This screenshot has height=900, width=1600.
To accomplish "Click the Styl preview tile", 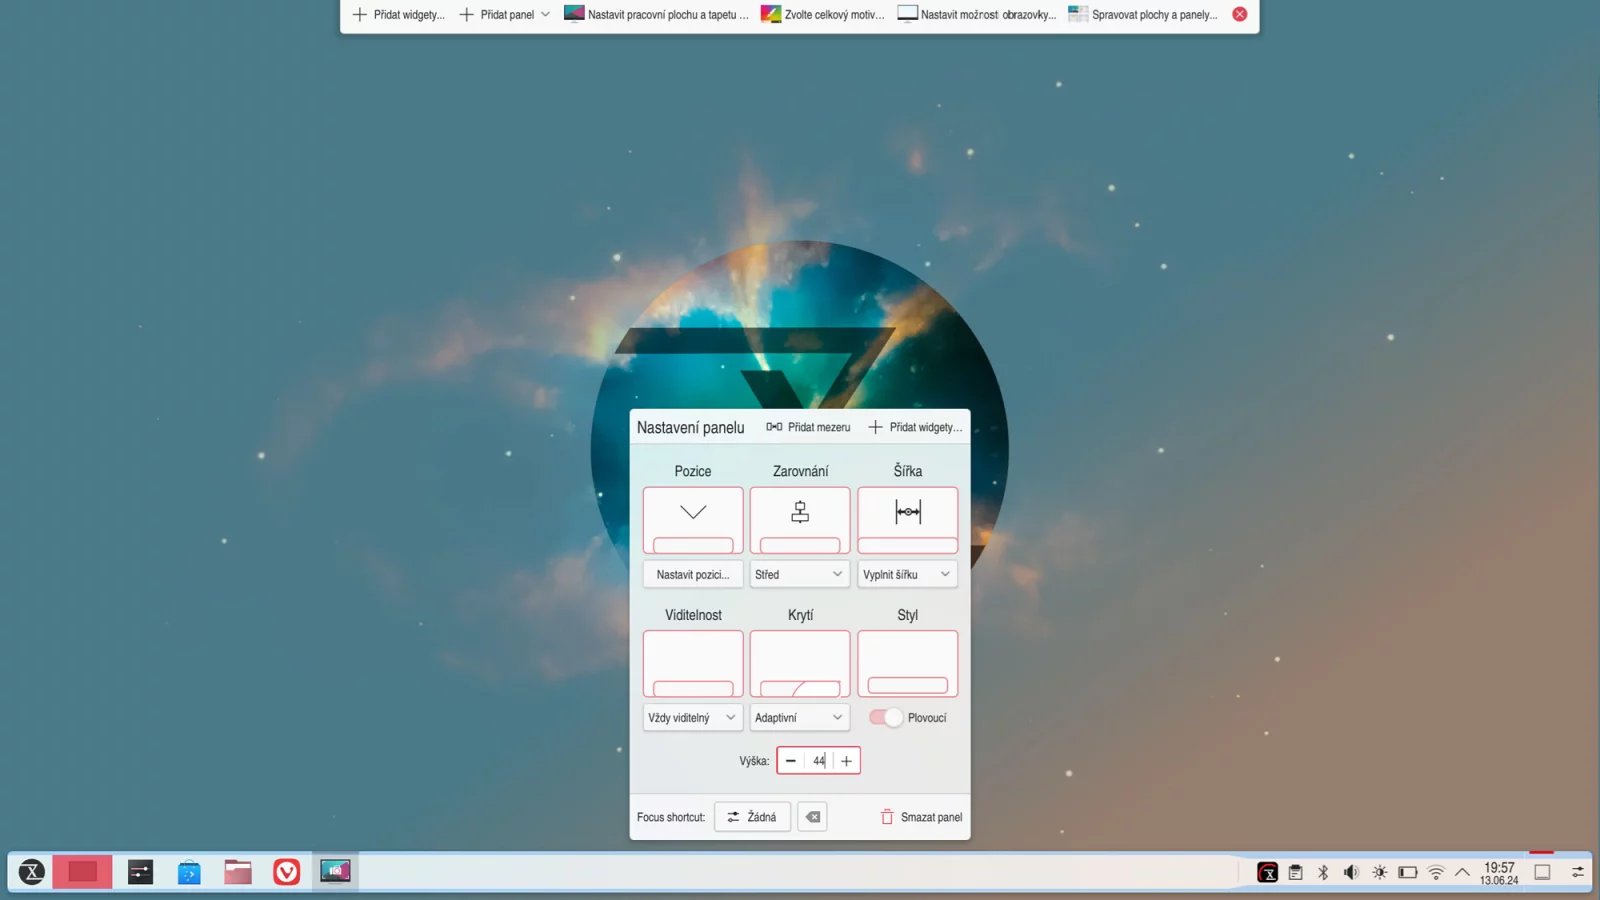I will (x=908, y=663).
